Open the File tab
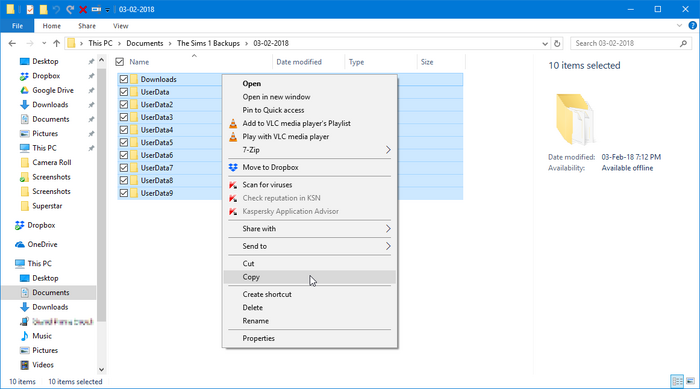 [17, 26]
